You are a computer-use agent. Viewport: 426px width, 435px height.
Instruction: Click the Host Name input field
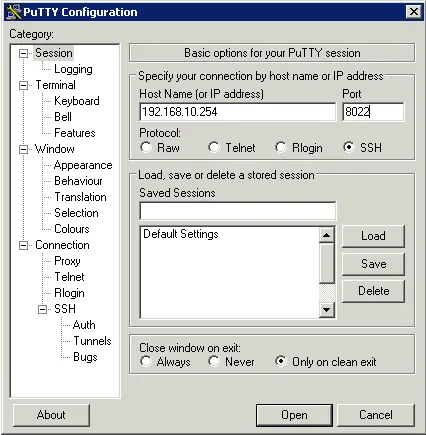pyautogui.click(x=238, y=112)
